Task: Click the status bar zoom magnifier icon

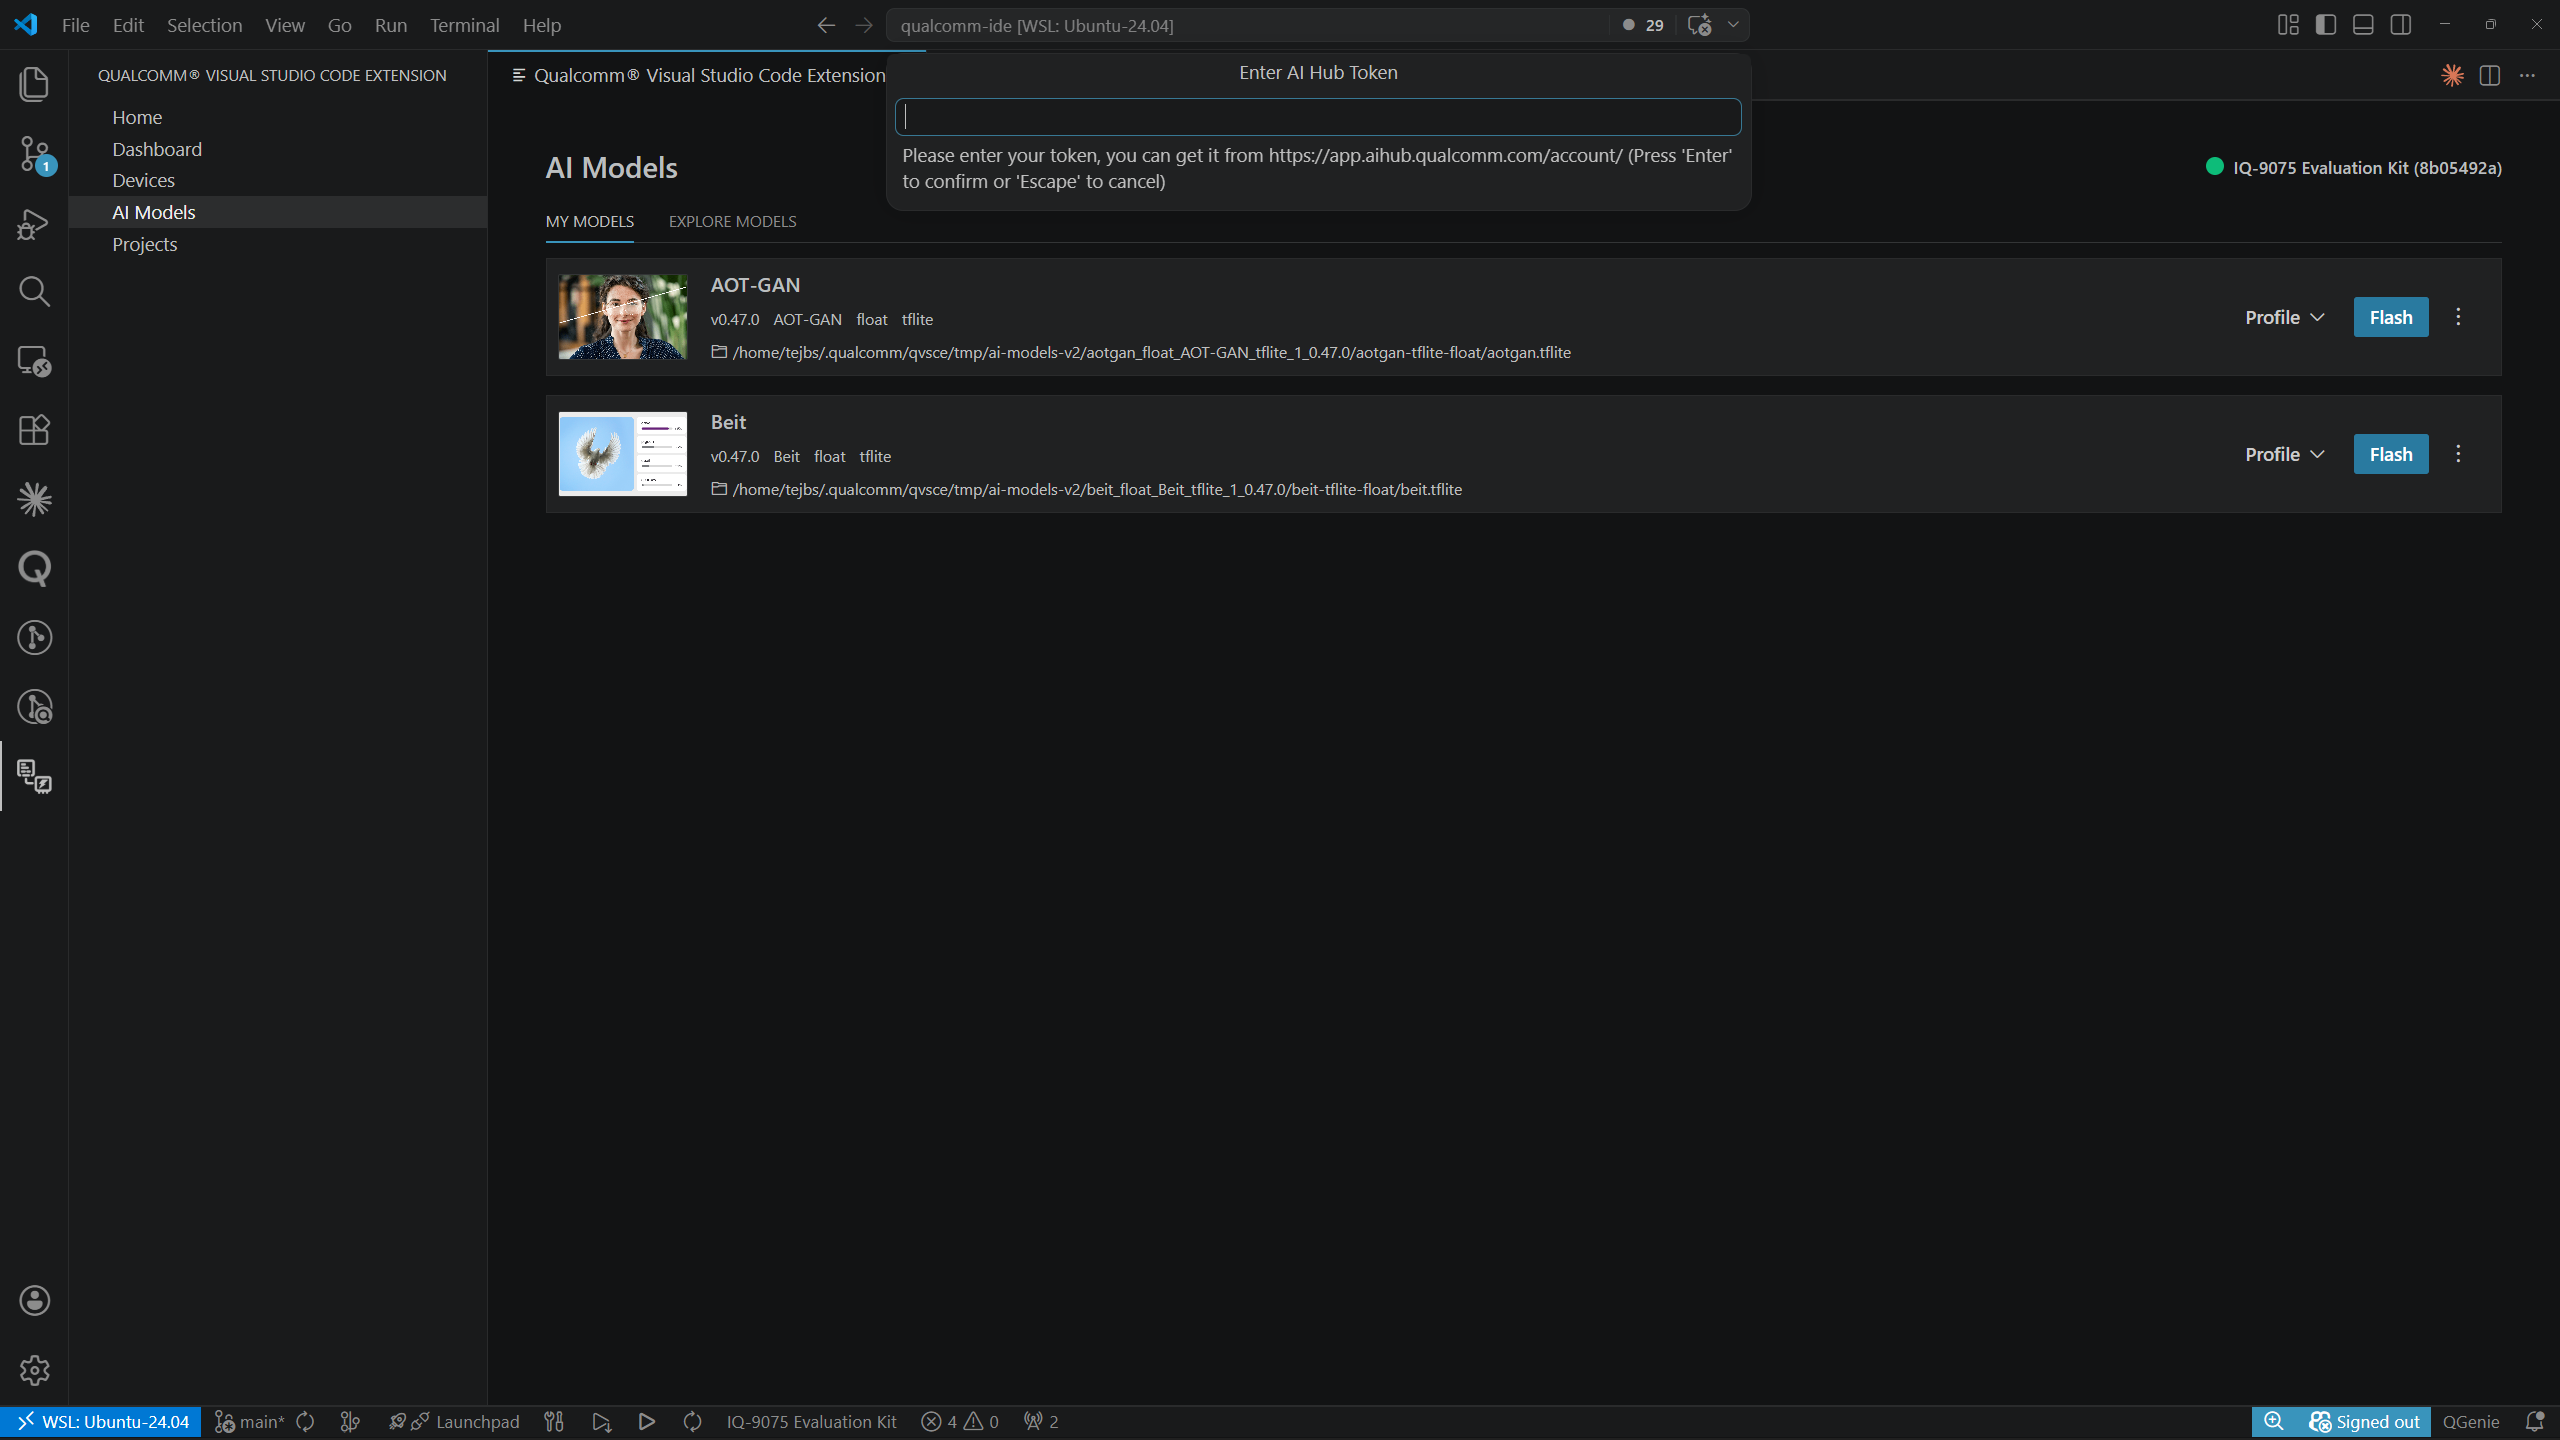Action: click(x=2273, y=1421)
